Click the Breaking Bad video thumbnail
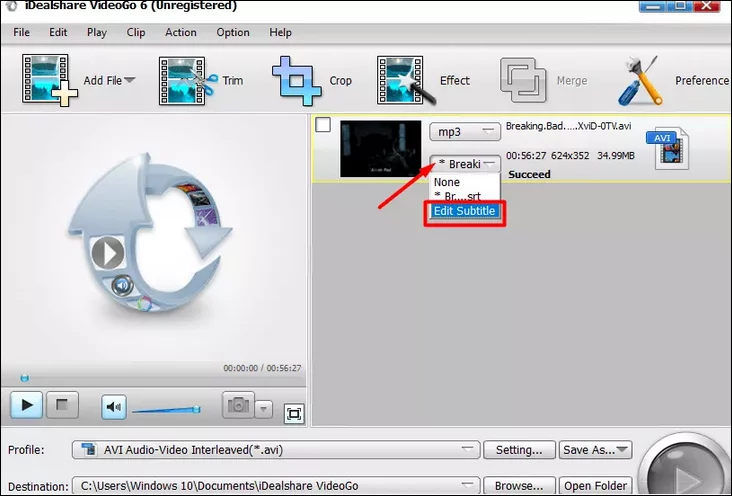 click(x=381, y=149)
